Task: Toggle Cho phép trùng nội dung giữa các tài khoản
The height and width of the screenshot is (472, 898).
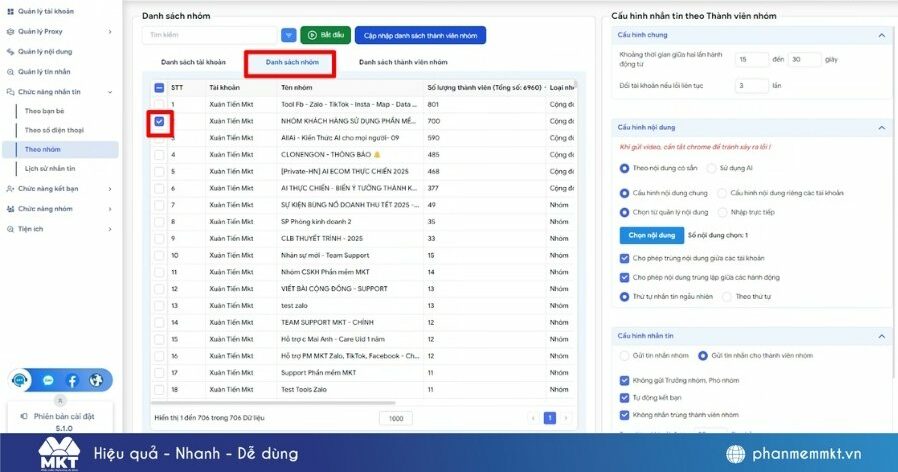Action: [x=624, y=258]
